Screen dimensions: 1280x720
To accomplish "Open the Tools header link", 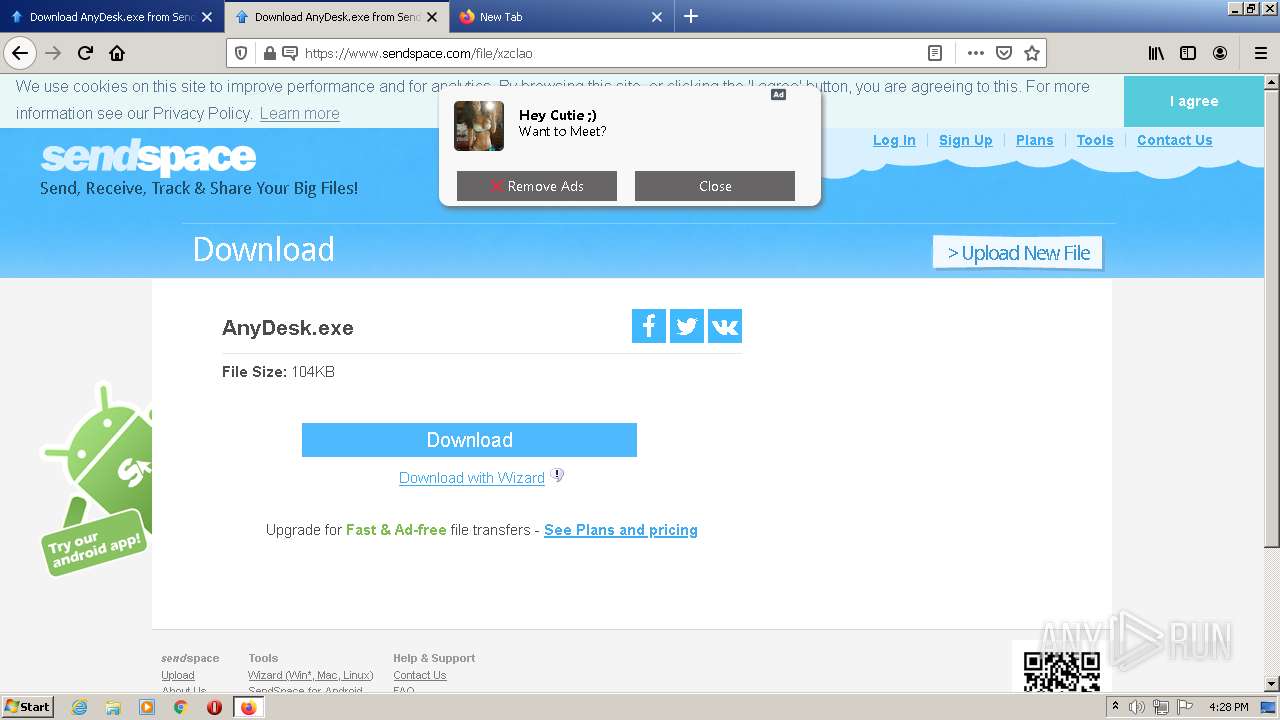I will pyautogui.click(x=1095, y=140).
